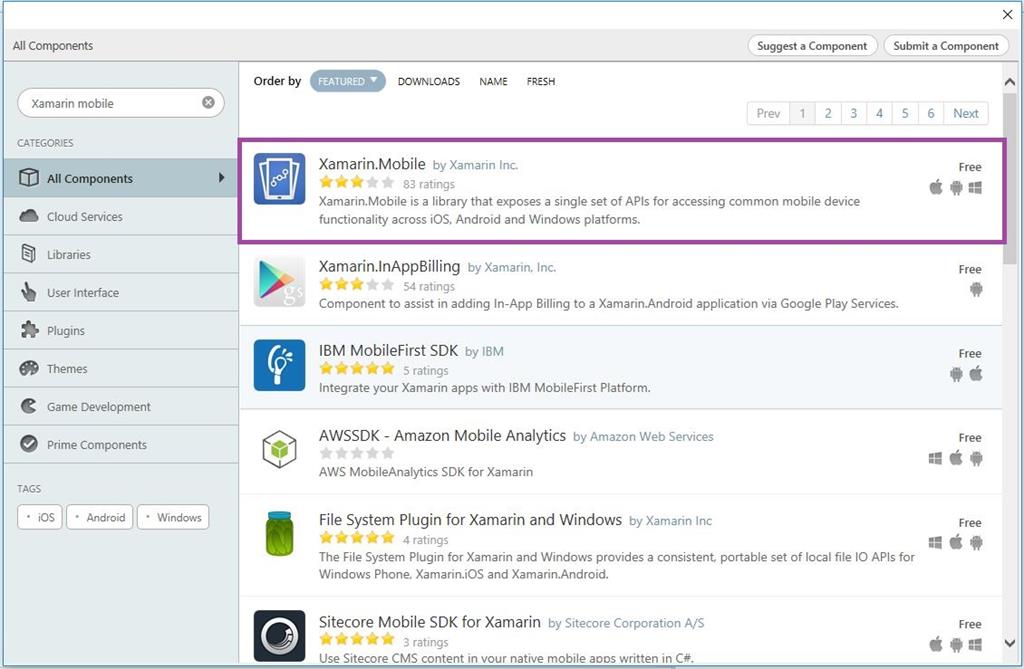Click the Submit a Component button
Image resolution: width=1024 pixels, height=669 pixels.
click(946, 46)
